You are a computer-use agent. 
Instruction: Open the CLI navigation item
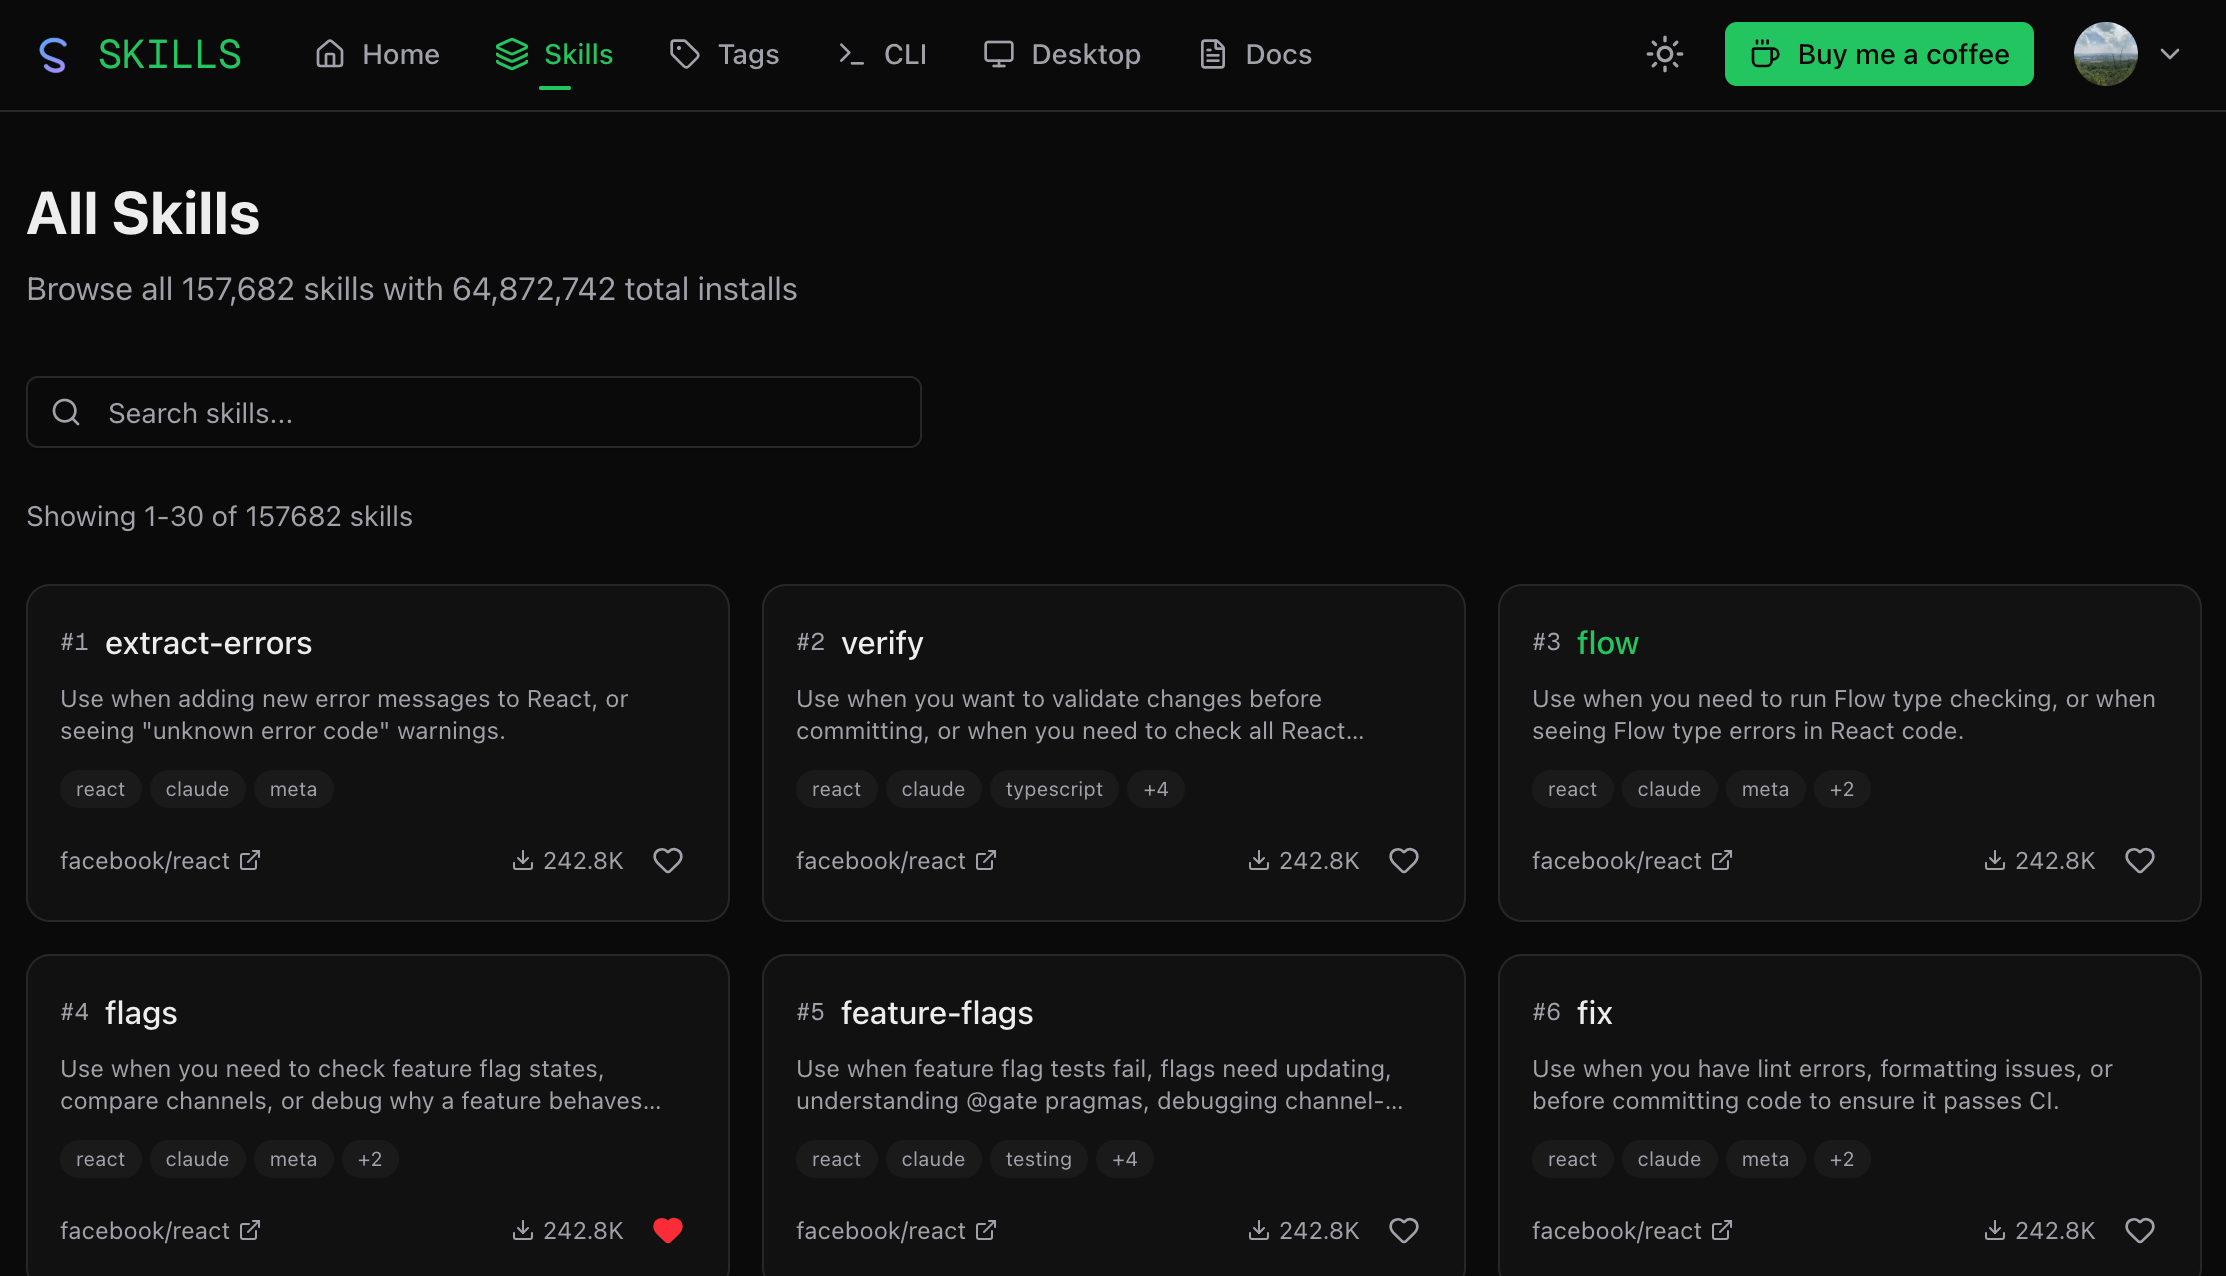click(882, 54)
